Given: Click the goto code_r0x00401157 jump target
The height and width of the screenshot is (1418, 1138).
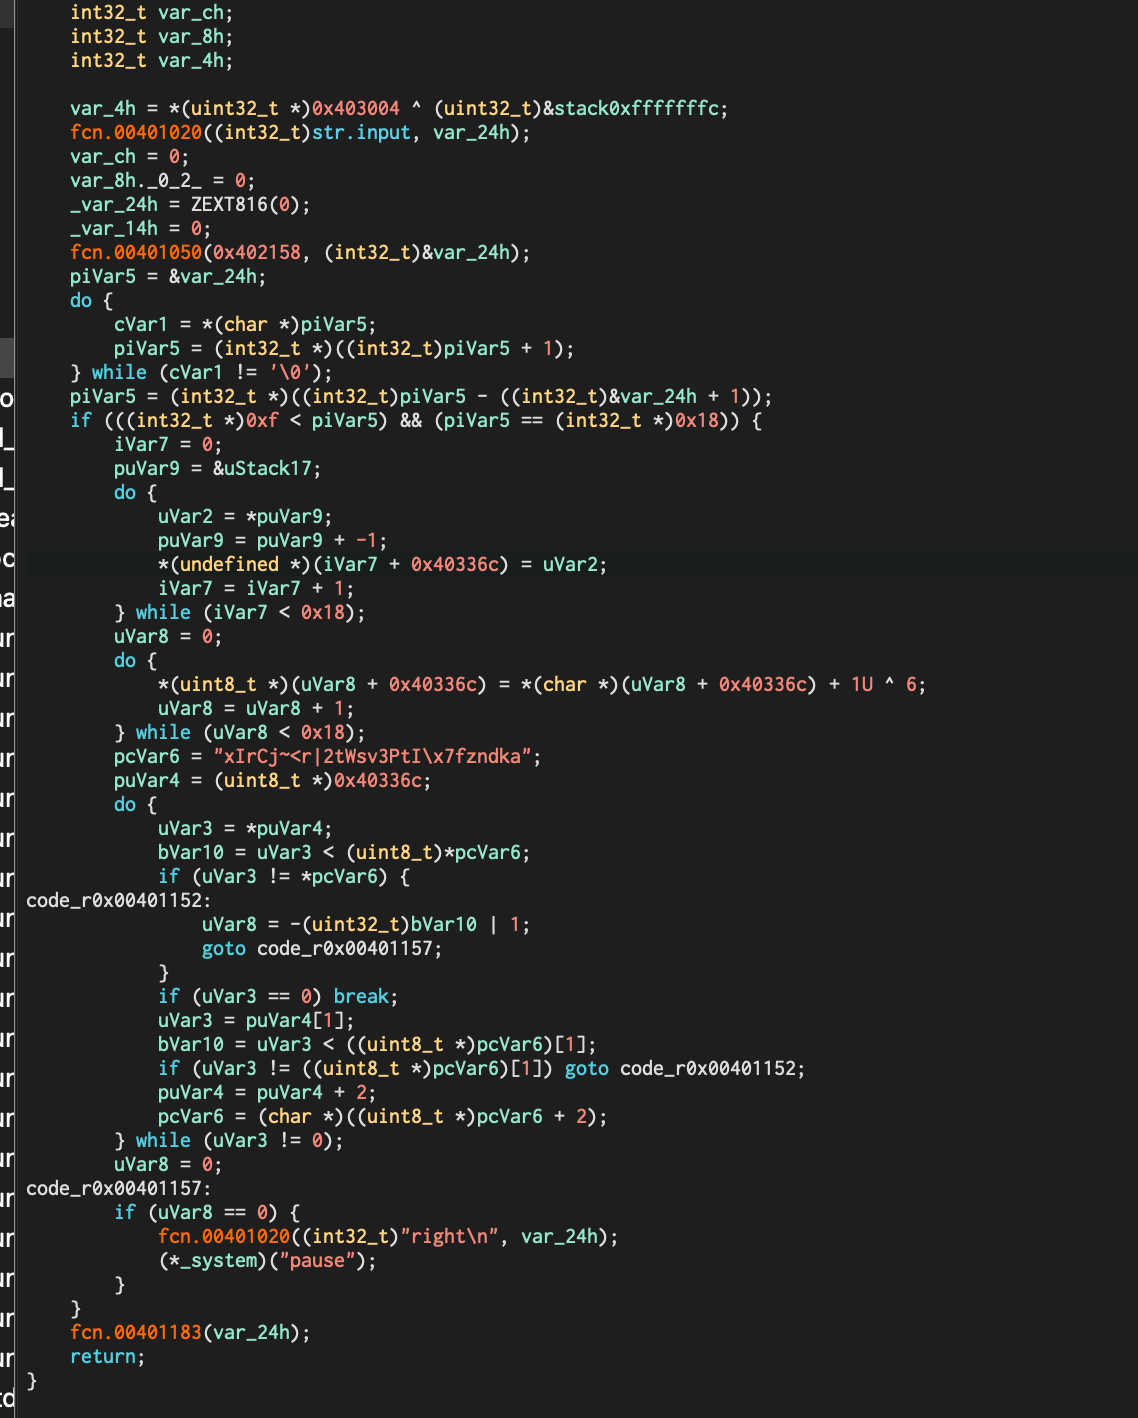Looking at the screenshot, I should click(x=349, y=949).
